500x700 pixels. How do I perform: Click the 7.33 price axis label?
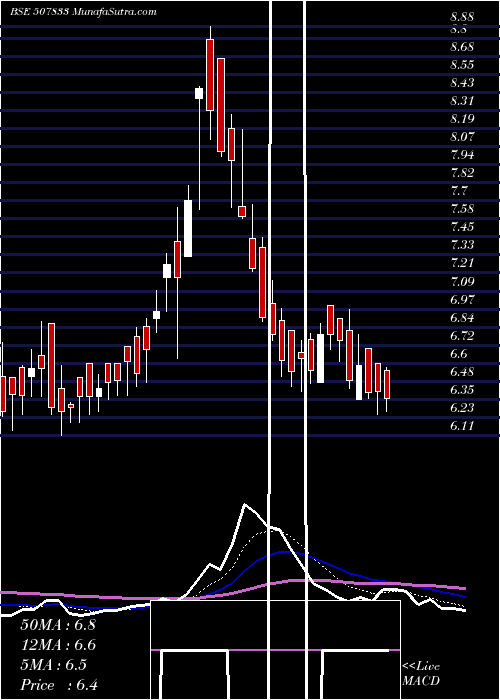(462, 245)
